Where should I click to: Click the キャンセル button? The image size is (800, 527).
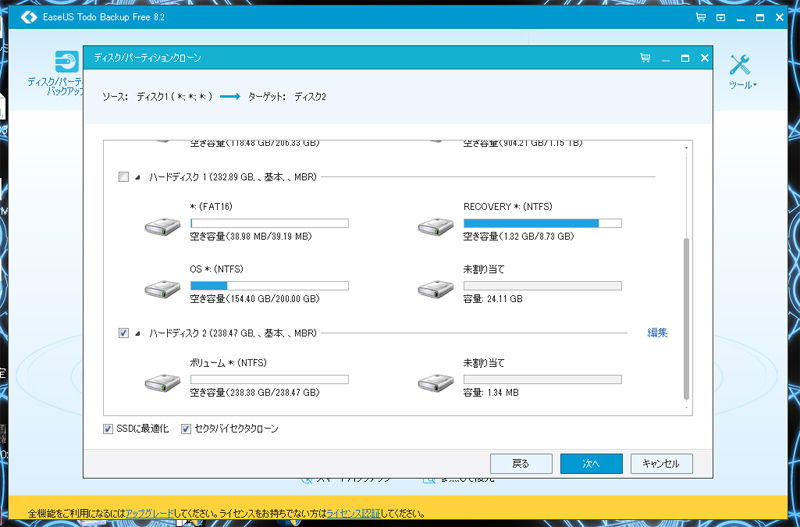661,464
